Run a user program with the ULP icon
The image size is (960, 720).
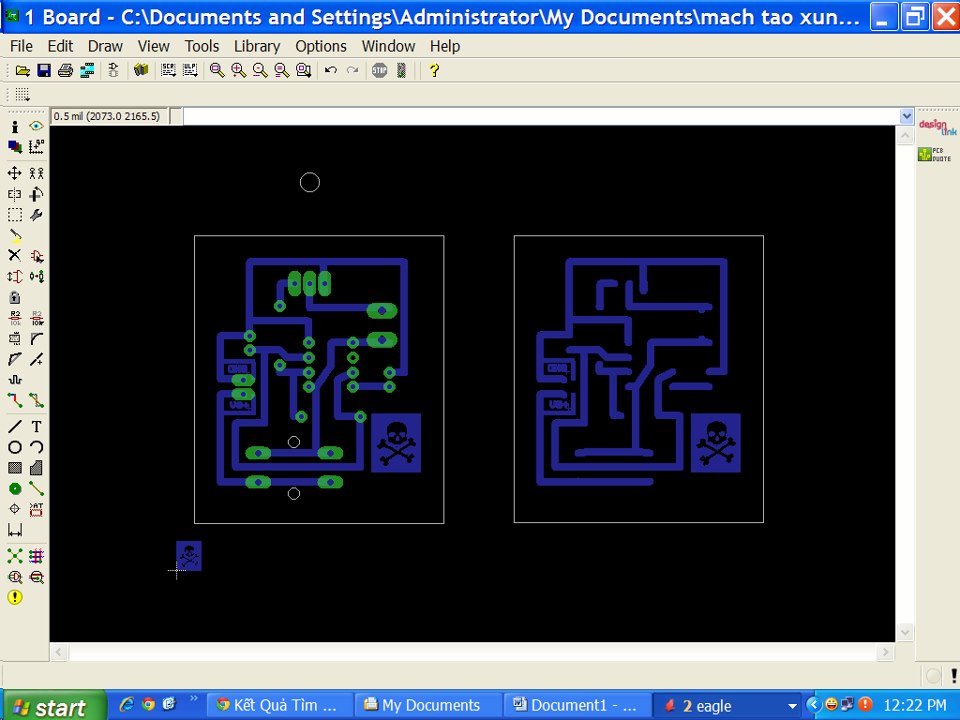point(190,70)
